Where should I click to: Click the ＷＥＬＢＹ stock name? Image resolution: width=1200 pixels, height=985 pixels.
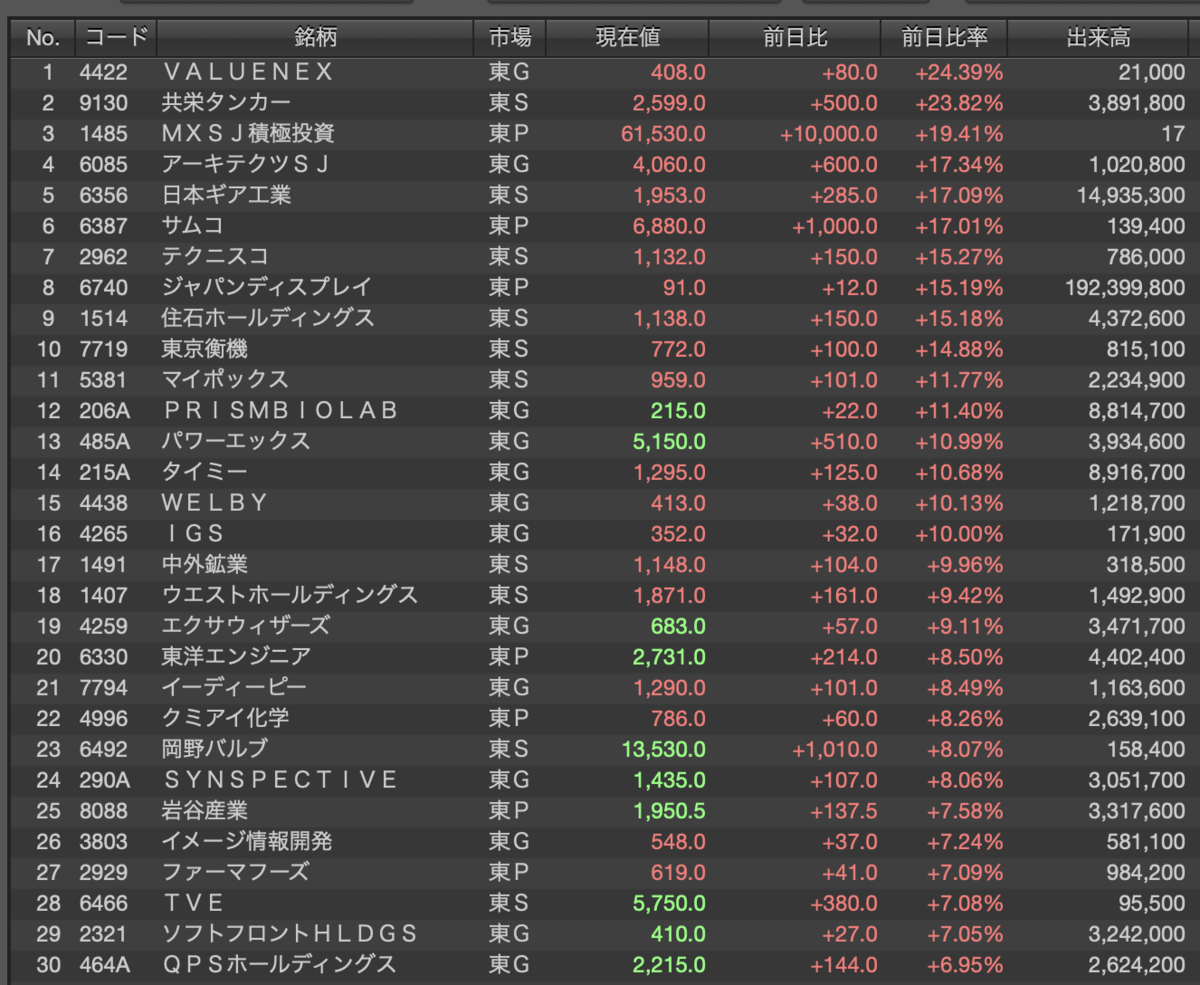(216, 503)
